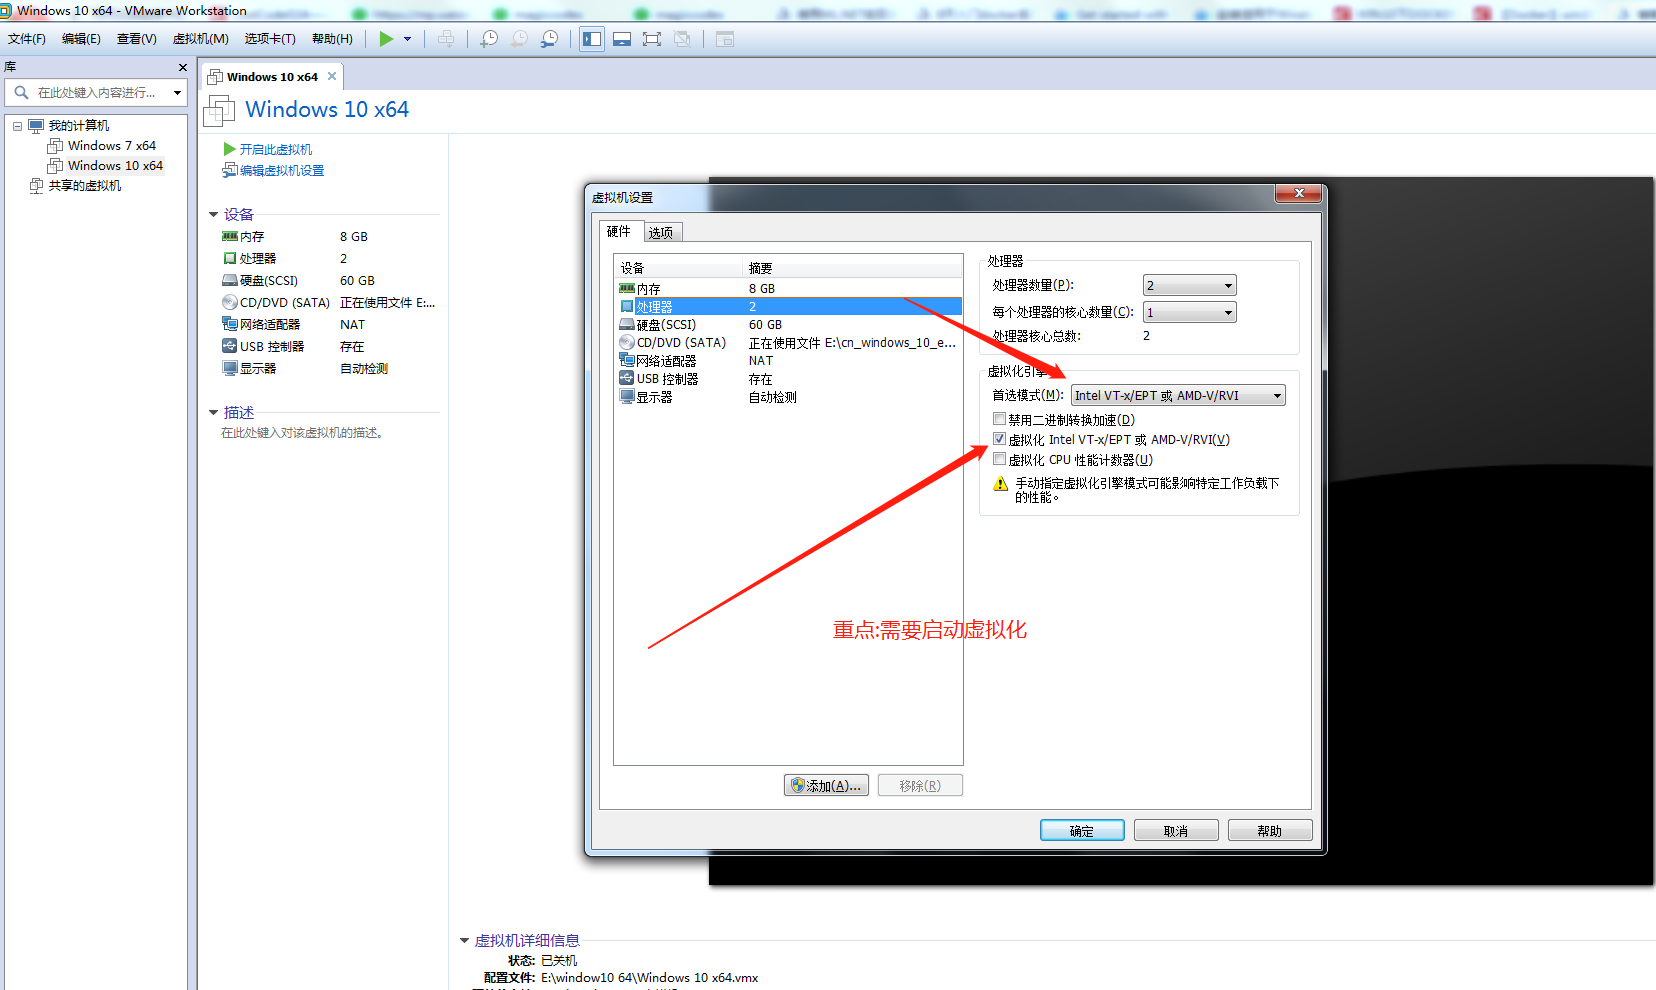Click 处理器 icon in main device summary
This screenshot has width=1656, height=990.
[230, 259]
